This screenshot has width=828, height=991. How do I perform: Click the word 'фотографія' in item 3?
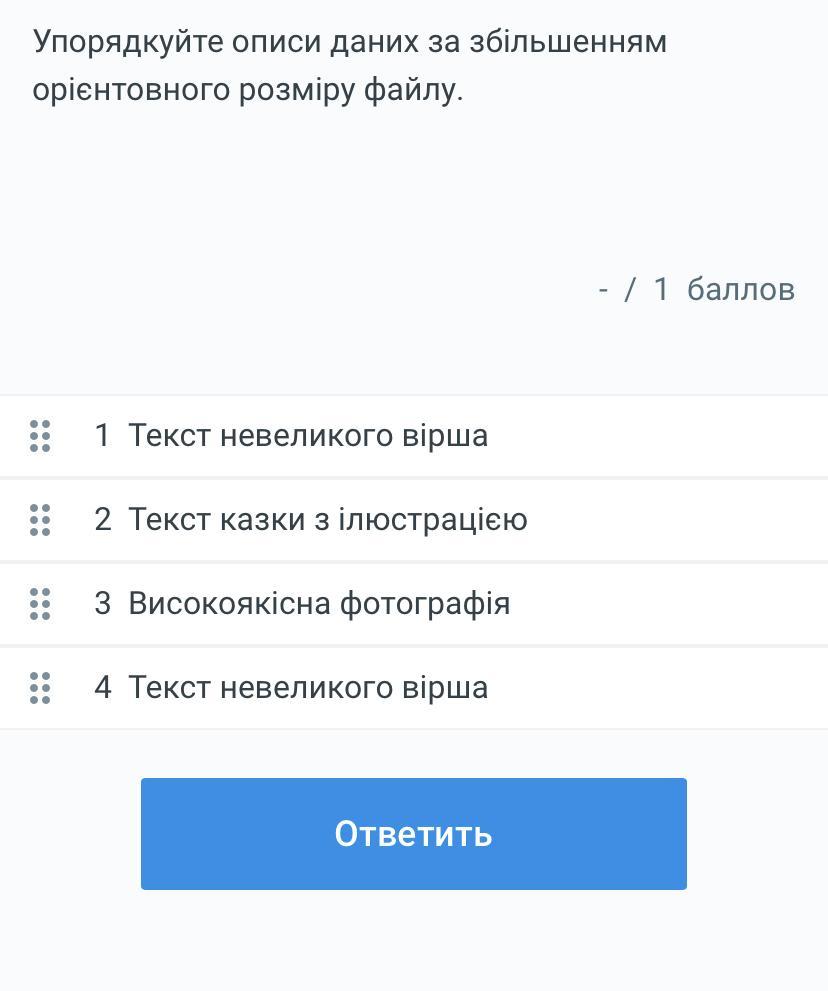coord(425,605)
